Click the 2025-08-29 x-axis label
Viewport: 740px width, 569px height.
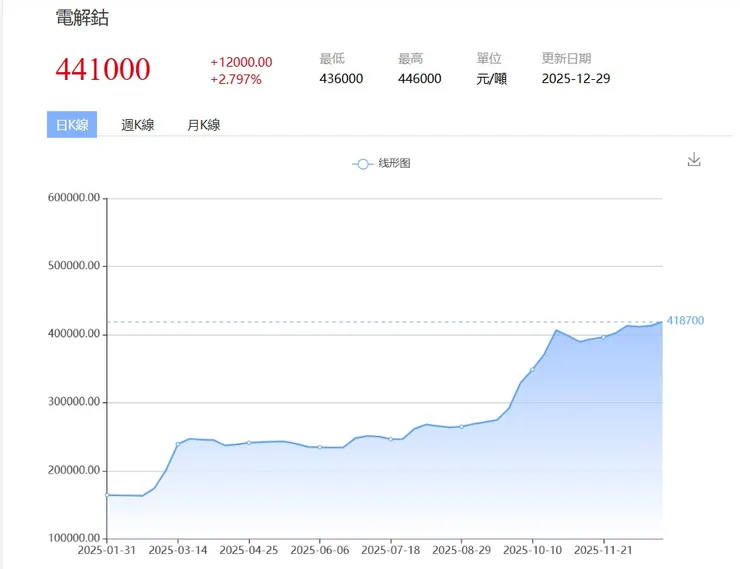click(462, 550)
